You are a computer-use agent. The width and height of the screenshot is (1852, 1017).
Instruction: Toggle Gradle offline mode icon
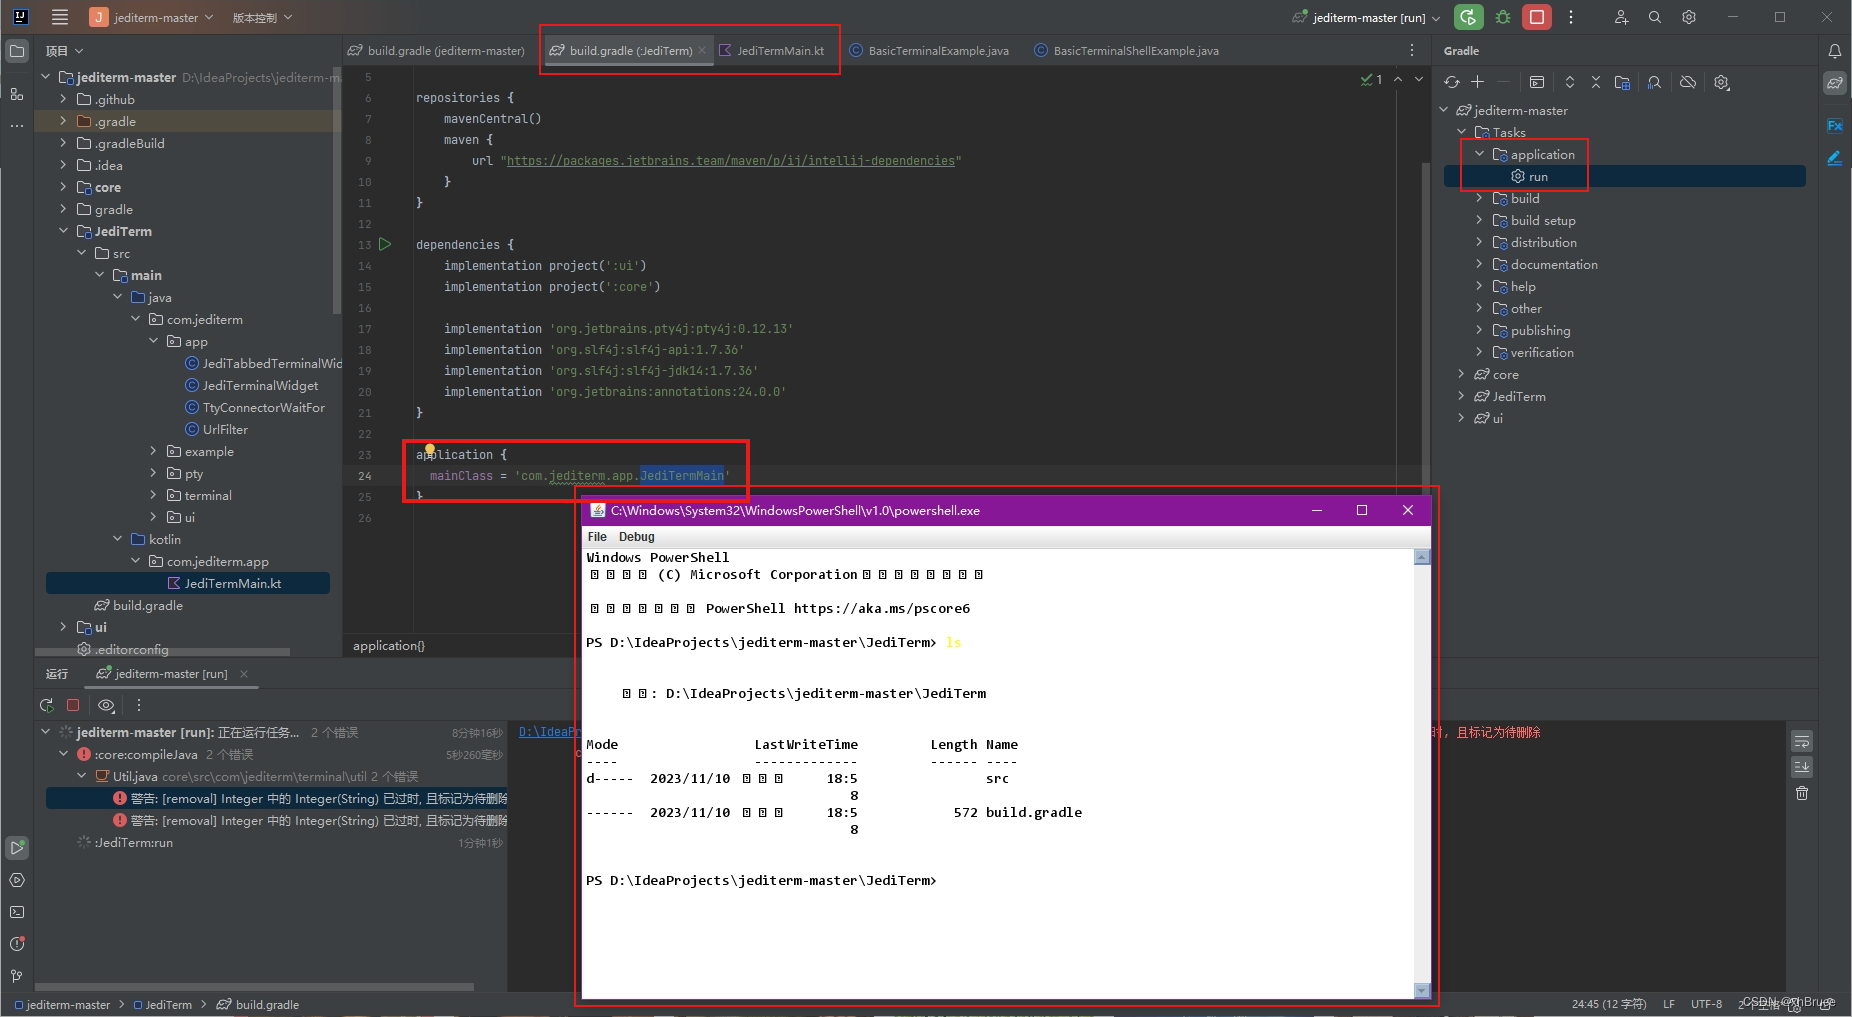click(1688, 82)
